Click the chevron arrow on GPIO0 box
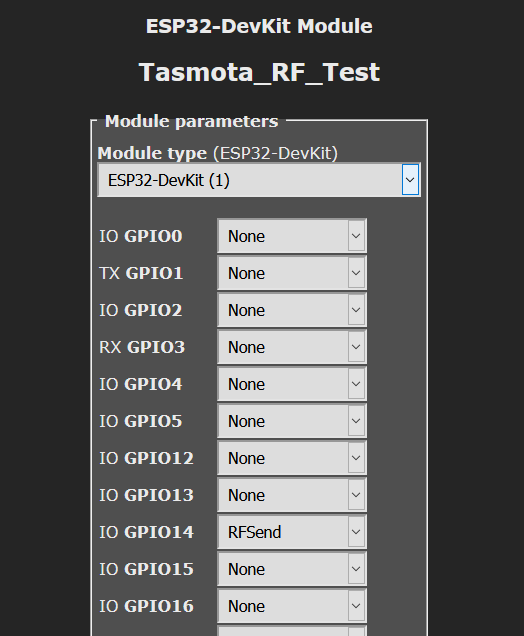Image resolution: width=524 pixels, height=636 pixels. click(x=356, y=236)
